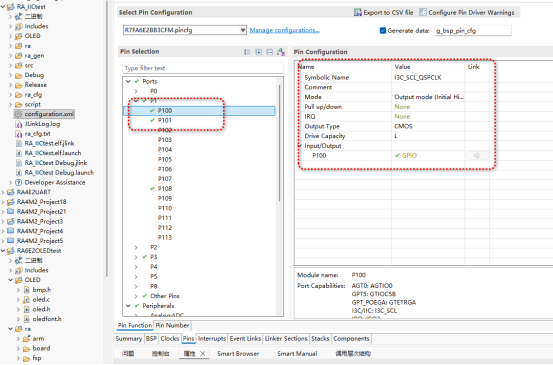Open the Clocks tab
This screenshot has width=553, height=365.
click(170, 339)
